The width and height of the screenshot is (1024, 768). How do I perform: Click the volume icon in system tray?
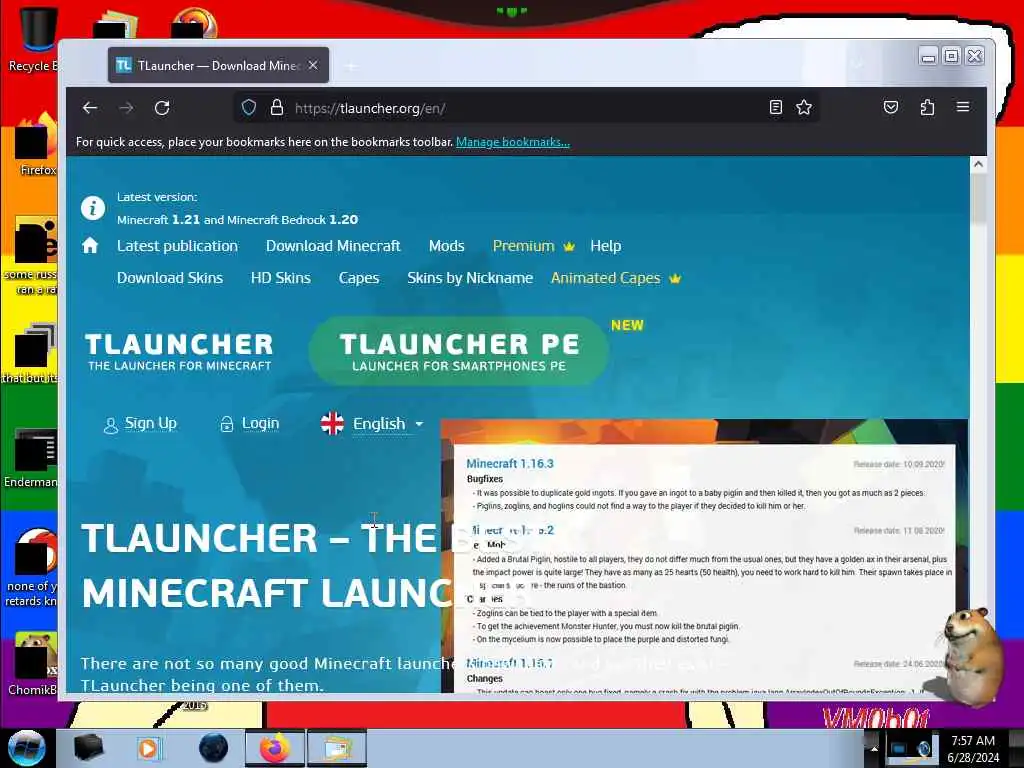click(x=925, y=748)
